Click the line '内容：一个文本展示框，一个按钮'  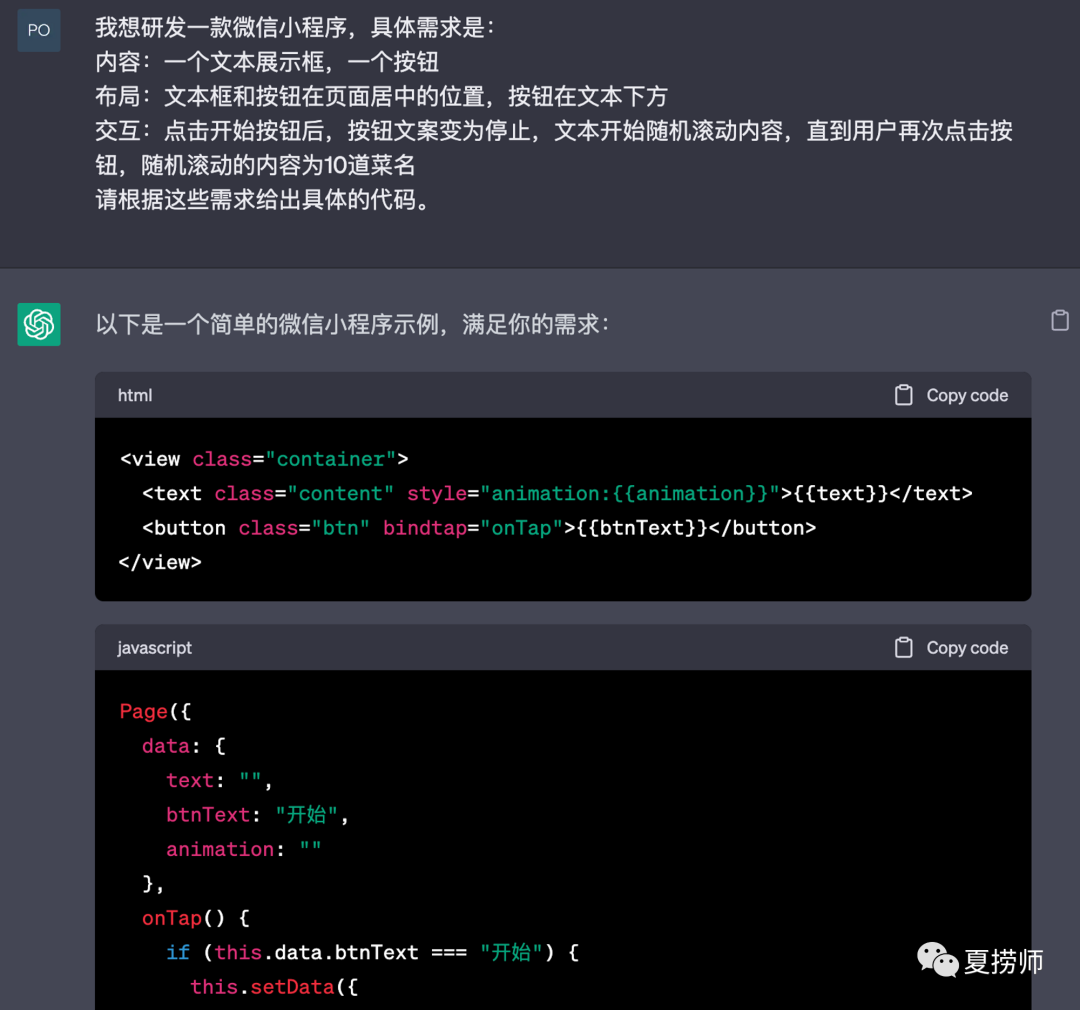pyautogui.click(x=267, y=63)
